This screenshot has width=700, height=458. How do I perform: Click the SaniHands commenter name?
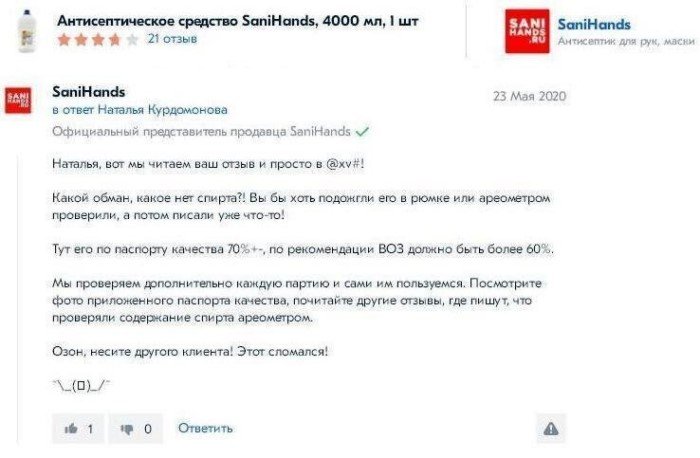tap(88, 92)
